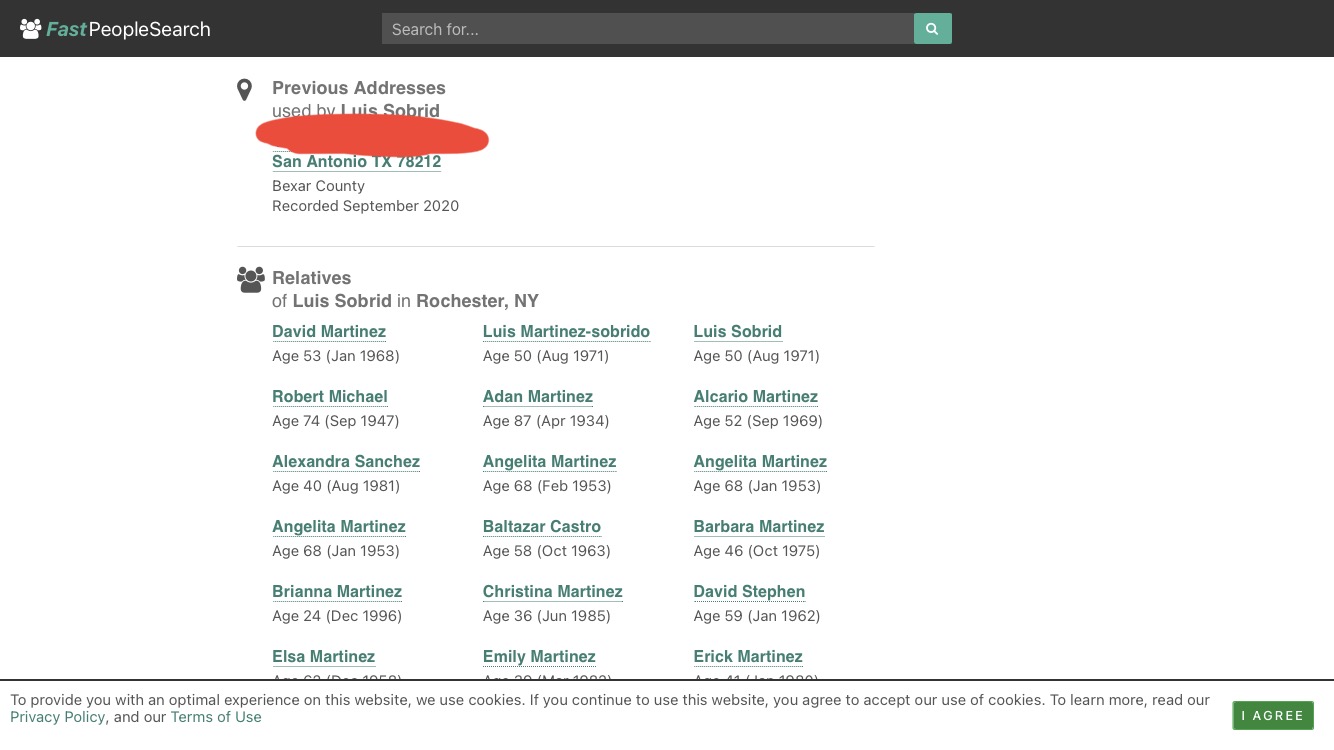Open the Terms of Use link
Screen dimensions: 1334x750
[216, 716]
